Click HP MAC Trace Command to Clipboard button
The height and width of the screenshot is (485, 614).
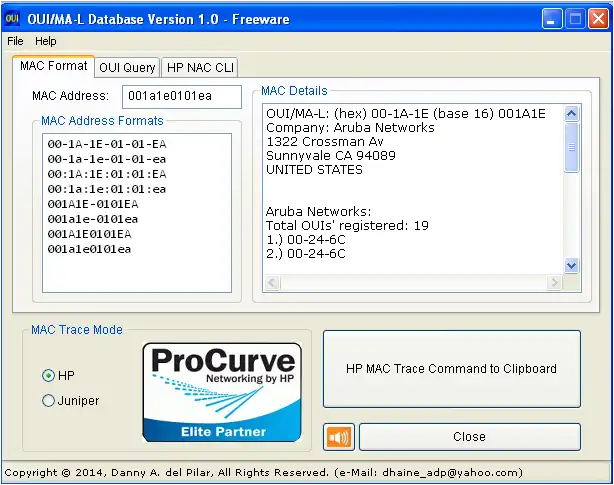point(451,369)
